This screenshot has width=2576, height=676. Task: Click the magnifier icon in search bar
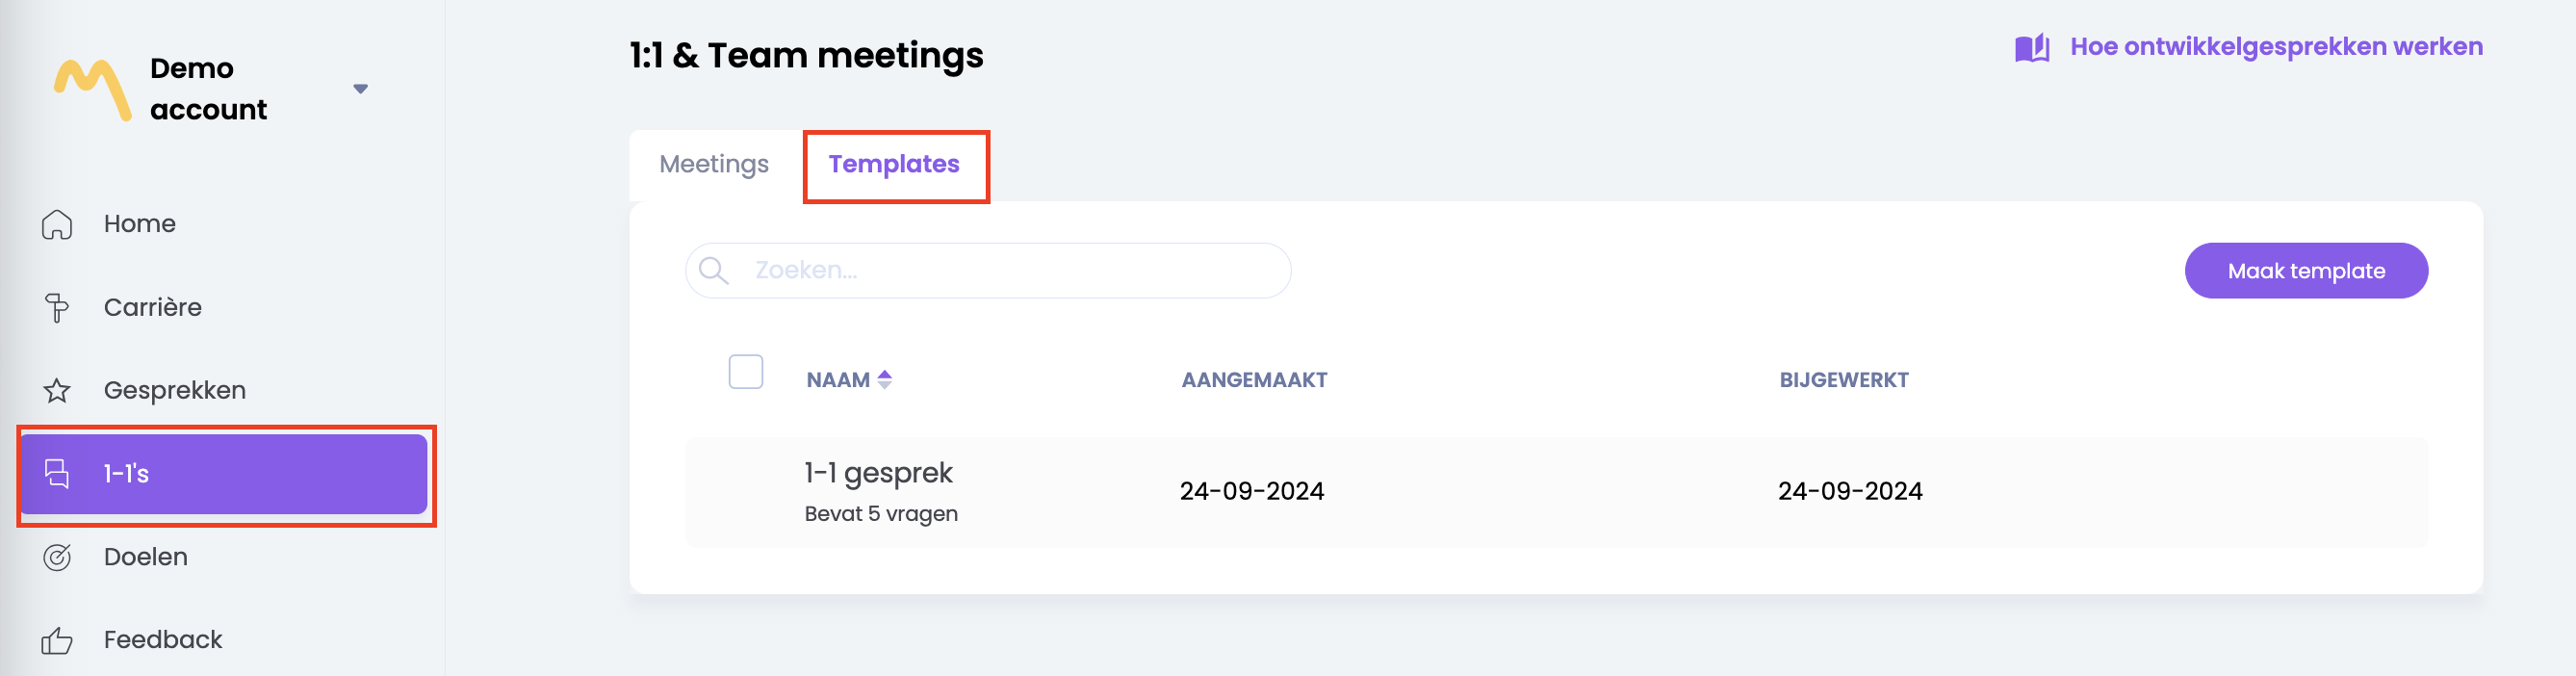[x=713, y=271]
